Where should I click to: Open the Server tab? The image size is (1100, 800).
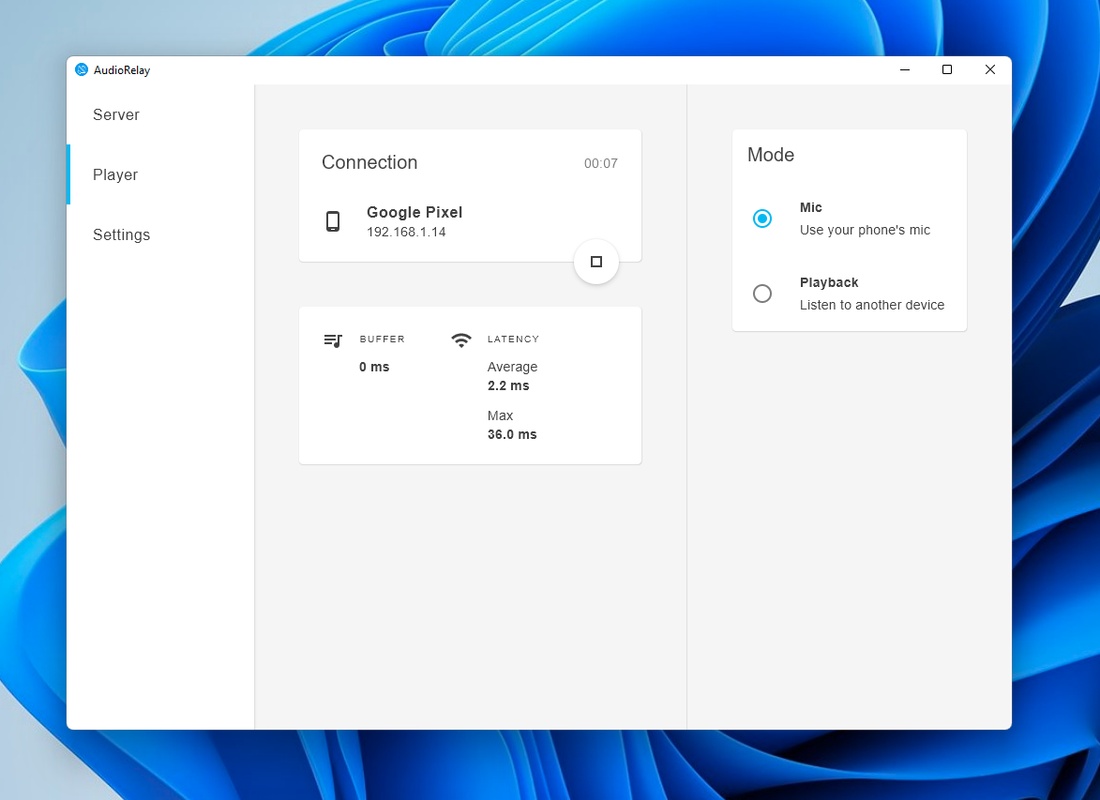(x=116, y=115)
